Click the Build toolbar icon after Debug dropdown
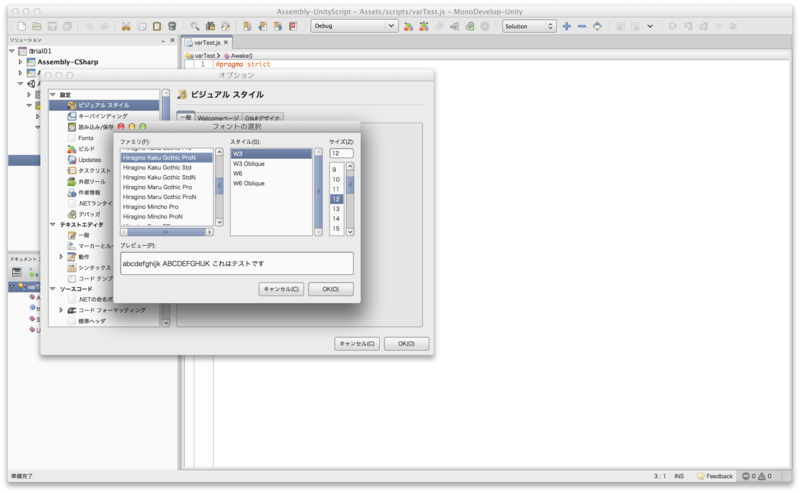The height and width of the screenshot is (493, 800). click(408, 26)
